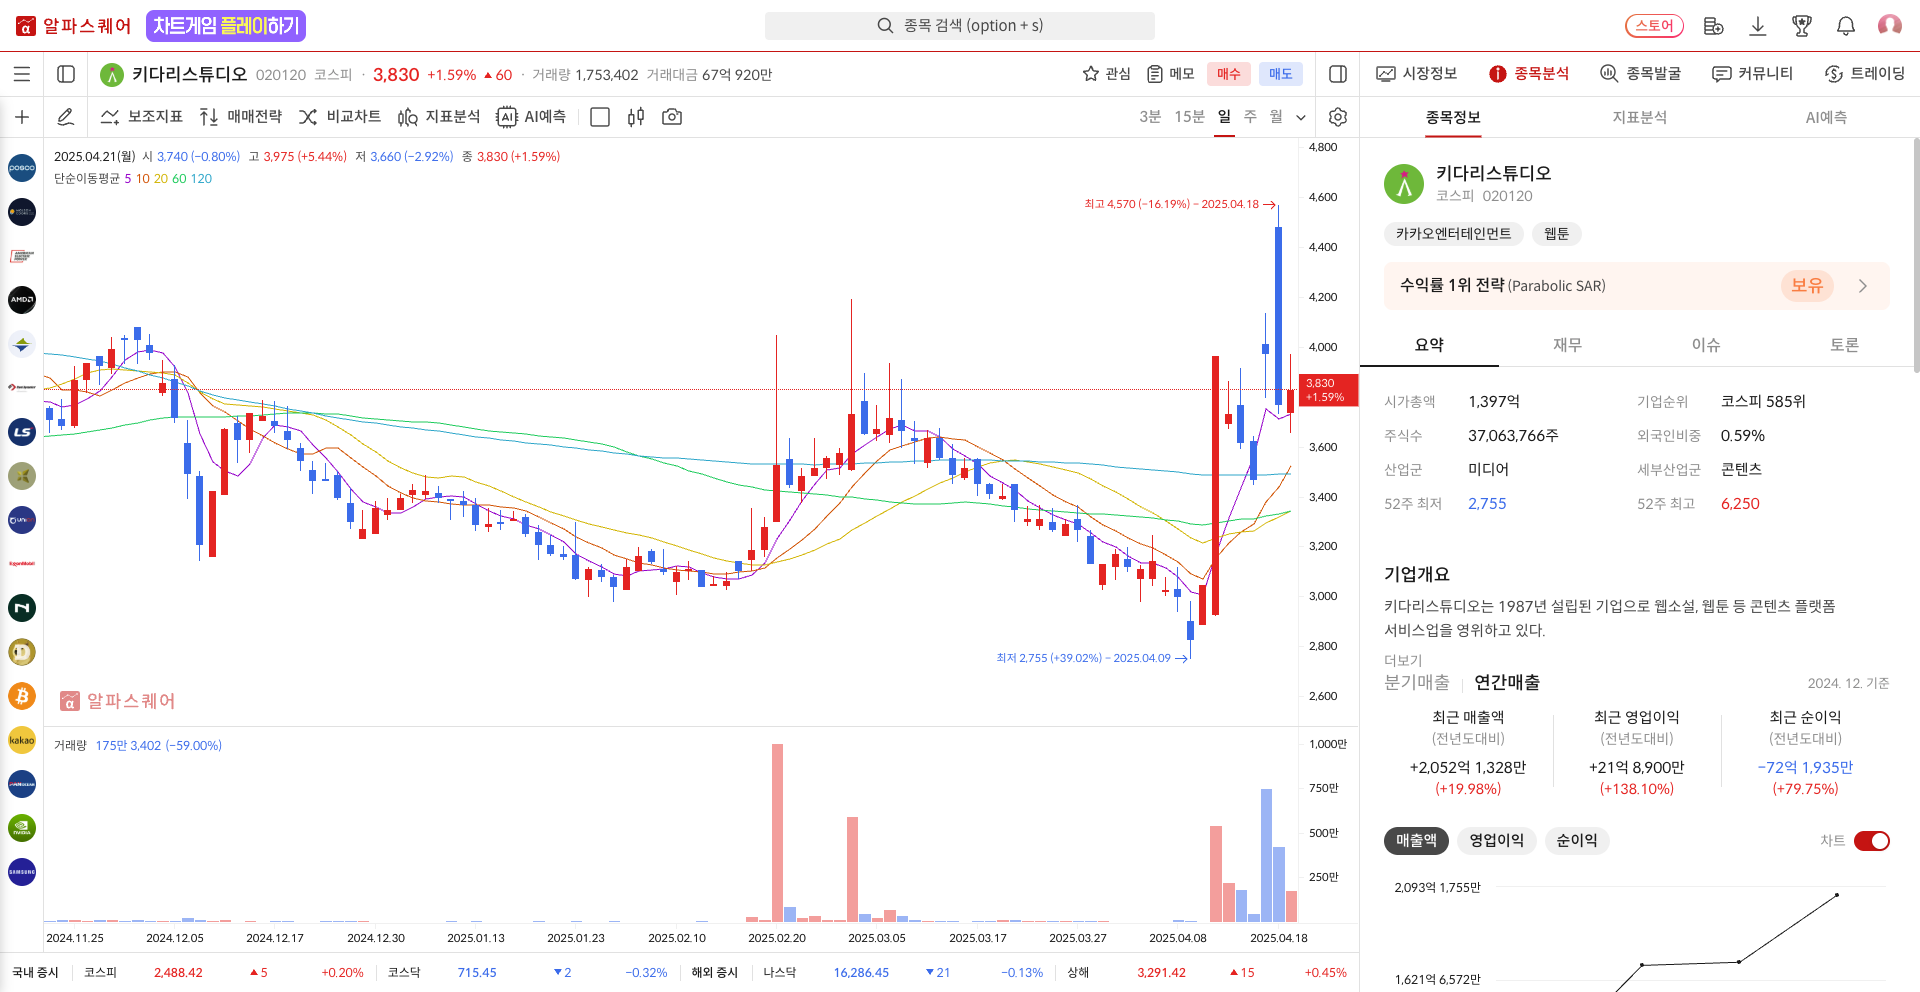1920x992 pixels.
Task: Open the hamburger menu icon
Action: [x=22, y=74]
